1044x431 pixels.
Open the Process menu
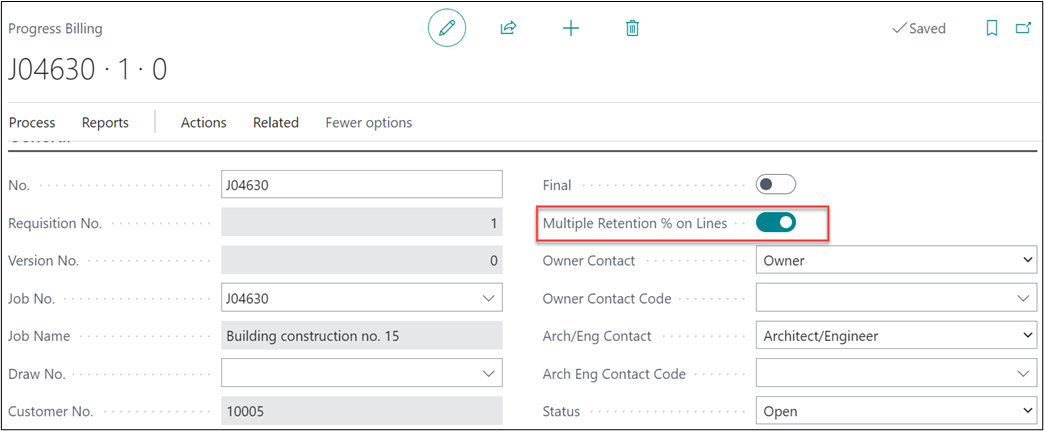pos(32,122)
